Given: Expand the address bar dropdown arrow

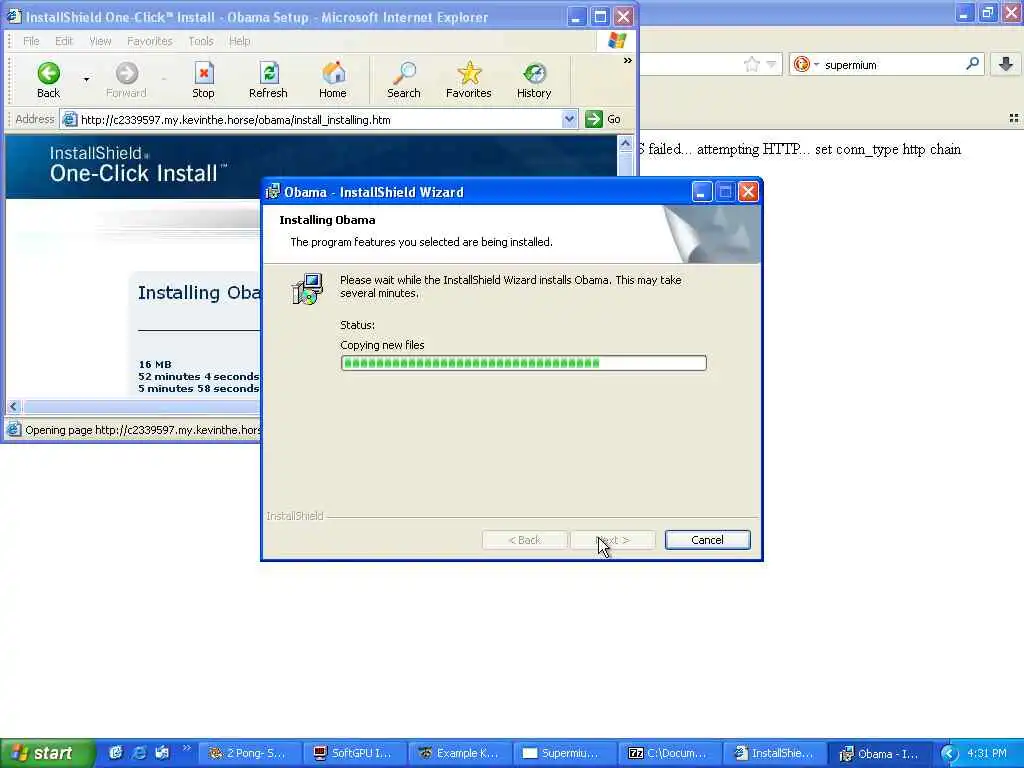Looking at the screenshot, I should (569, 120).
